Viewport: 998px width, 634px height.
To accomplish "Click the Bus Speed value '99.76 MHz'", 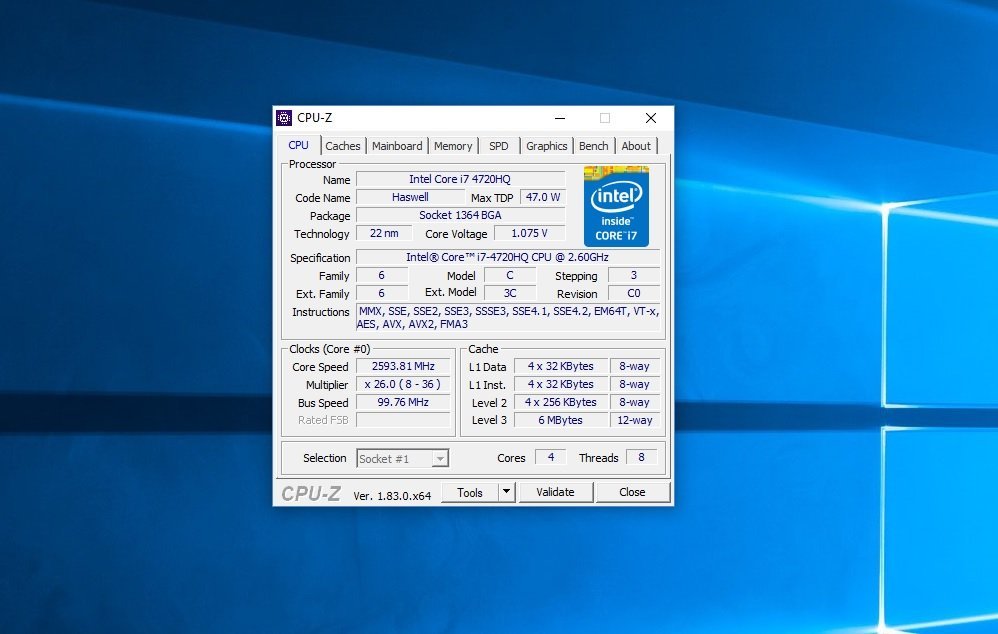I will pyautogui.click(x=403, y=402).
